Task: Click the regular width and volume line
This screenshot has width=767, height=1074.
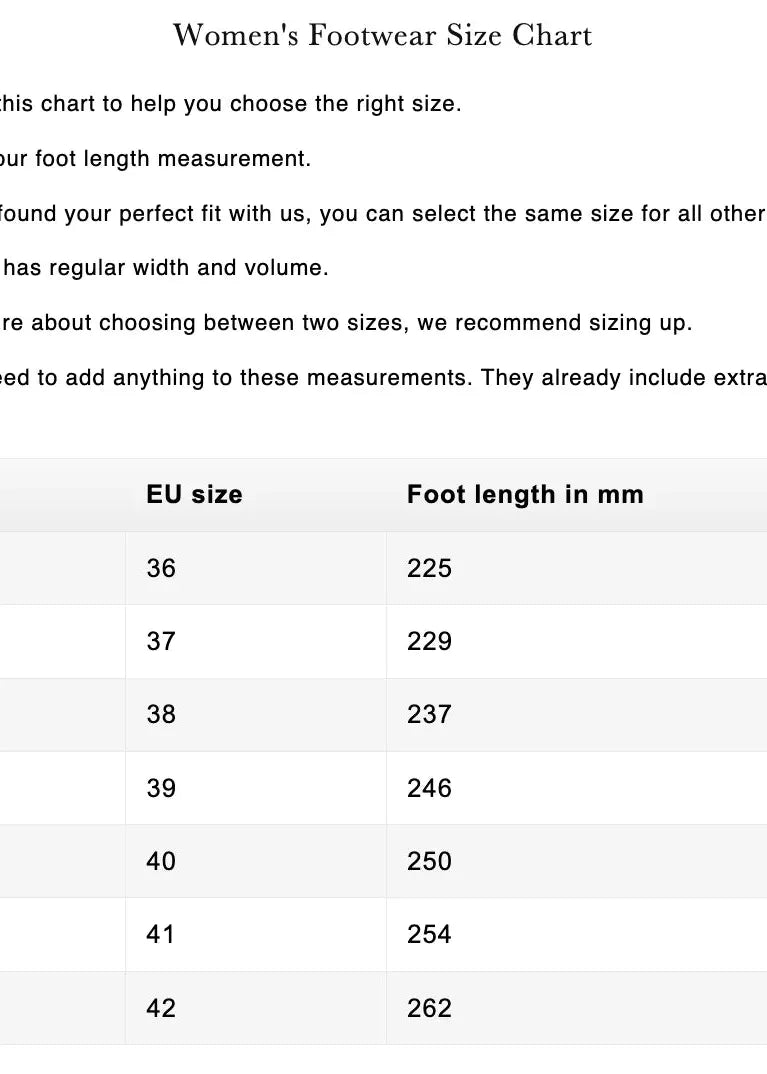Action: (x=165, y=268)
